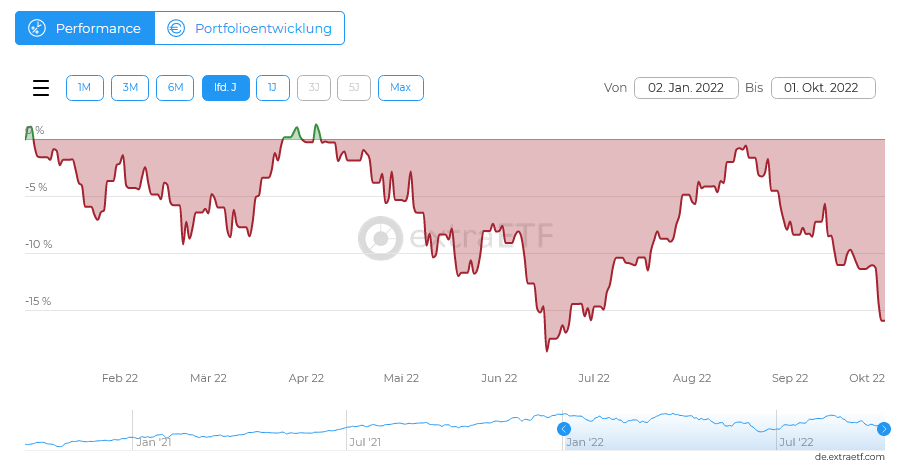Click Jan '21 in the navigator timeline
This screenshot has height=474, width=897.
(154, 441)
